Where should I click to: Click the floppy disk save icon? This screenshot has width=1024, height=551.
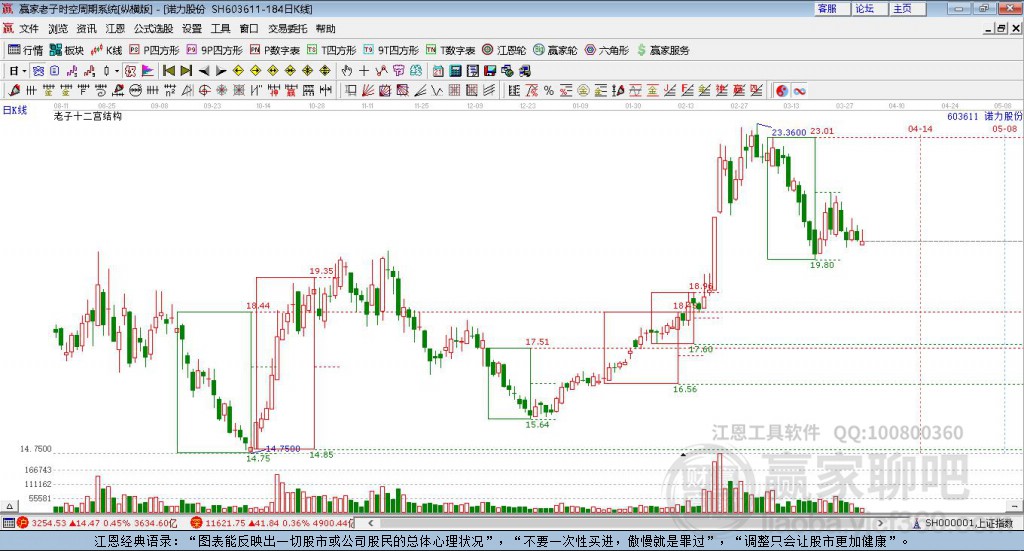(x=490, y=71)
